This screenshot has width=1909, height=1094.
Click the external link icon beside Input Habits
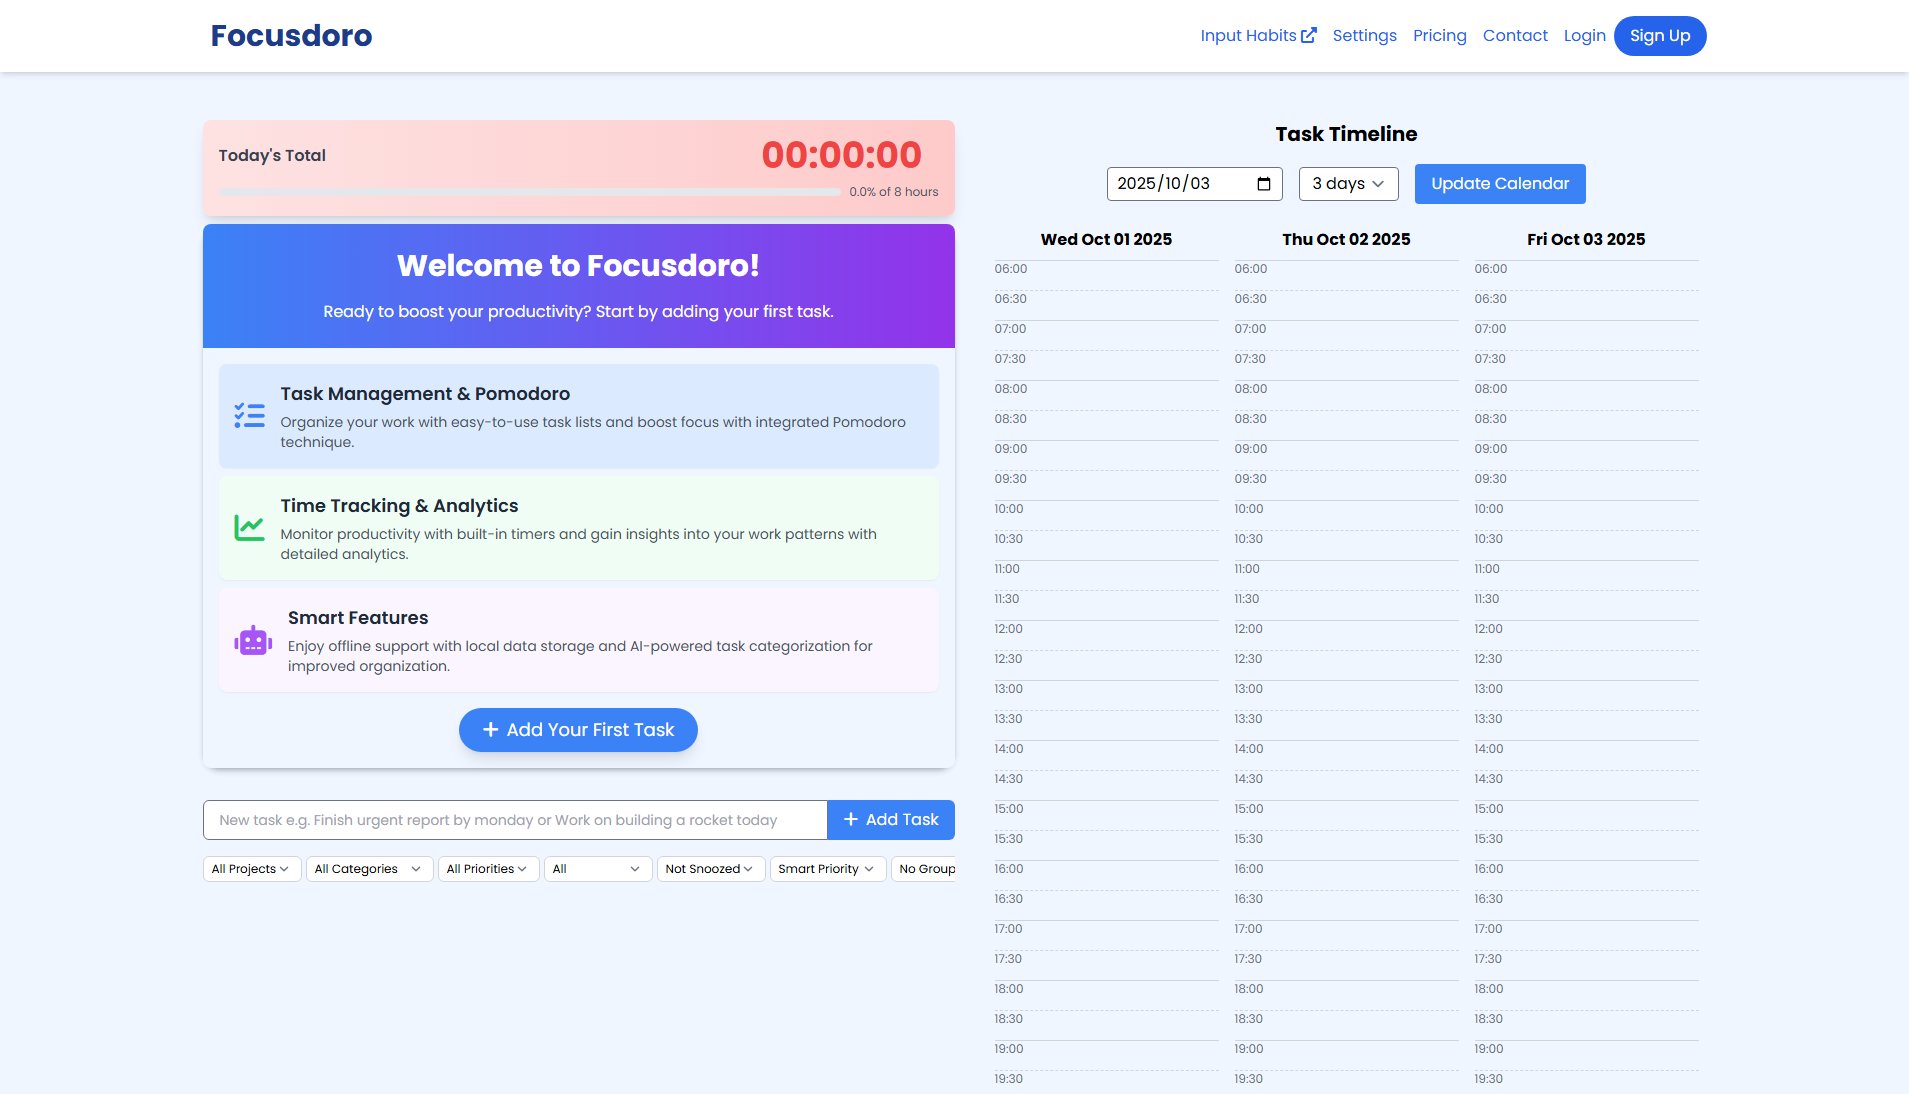(x=1309, y=35)
